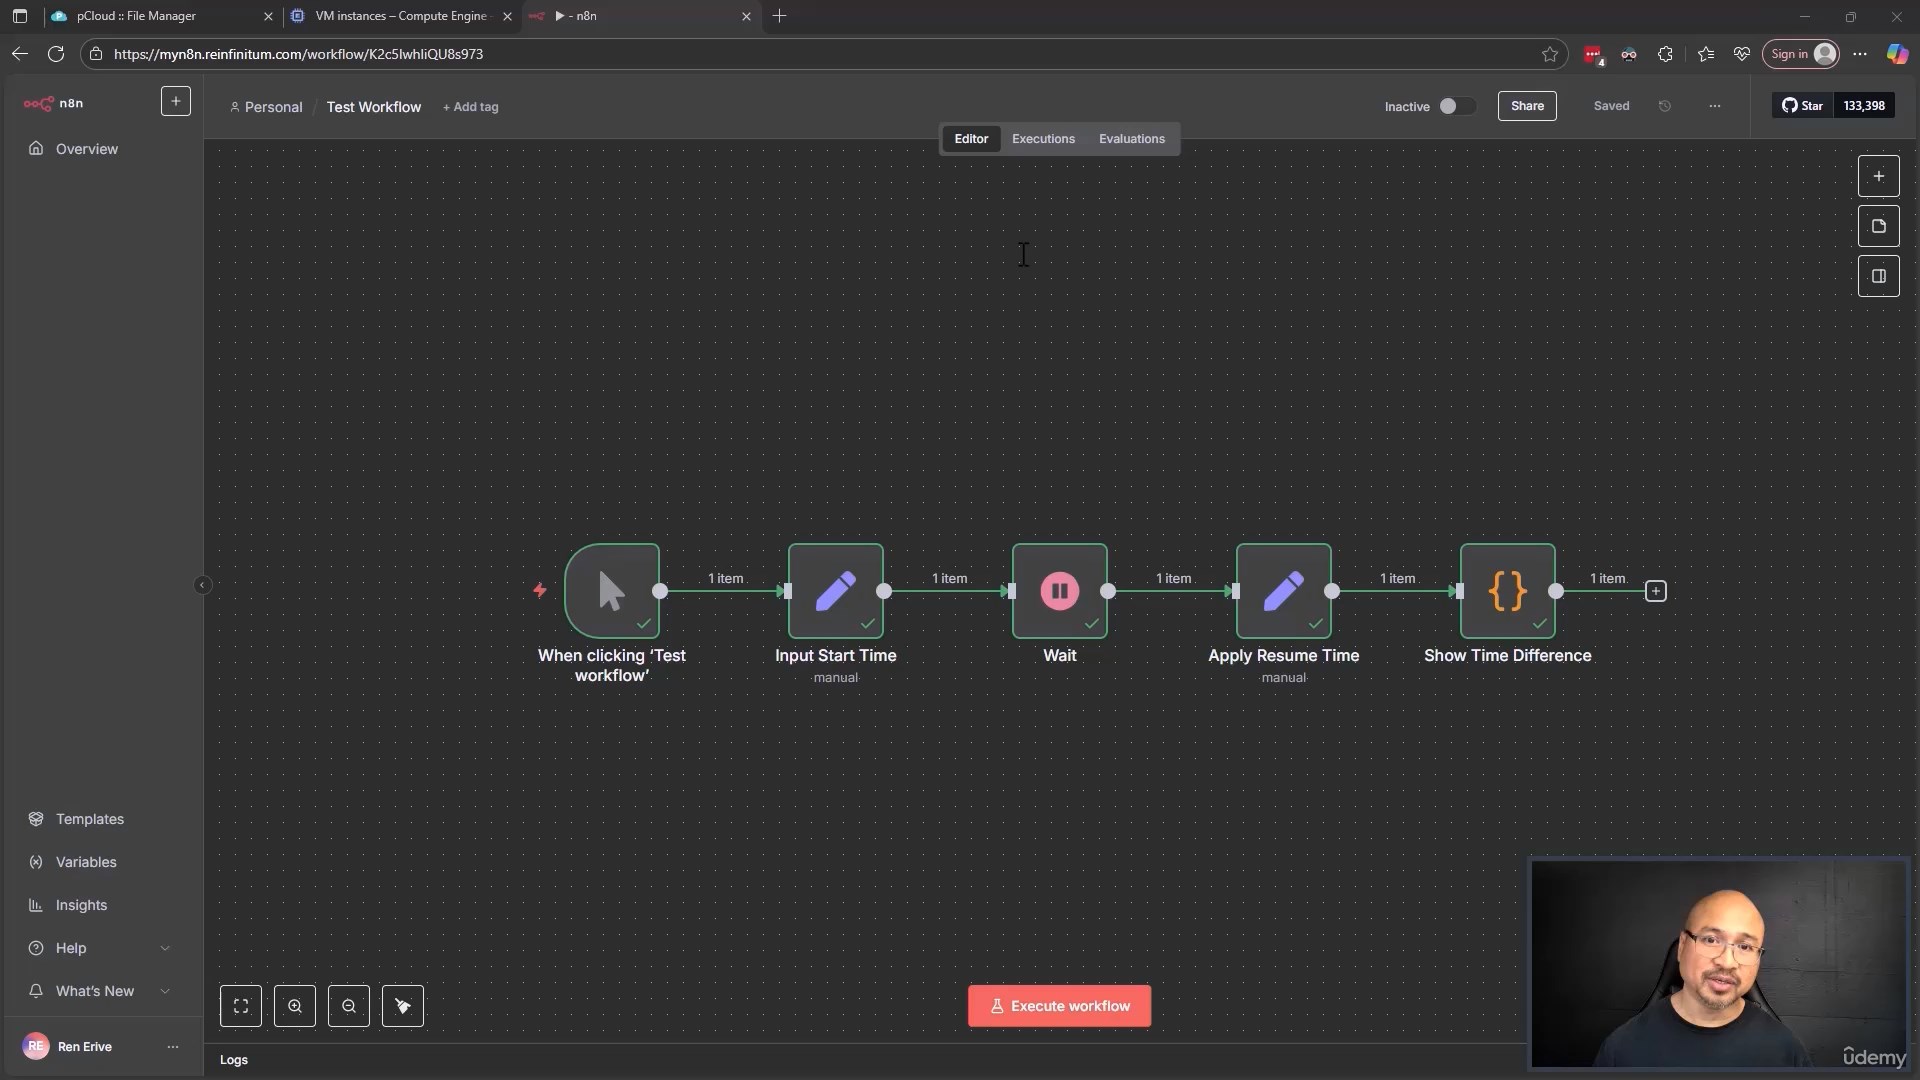Open the Show Time Difference code node
1920x1080 pixels.
1507,591
